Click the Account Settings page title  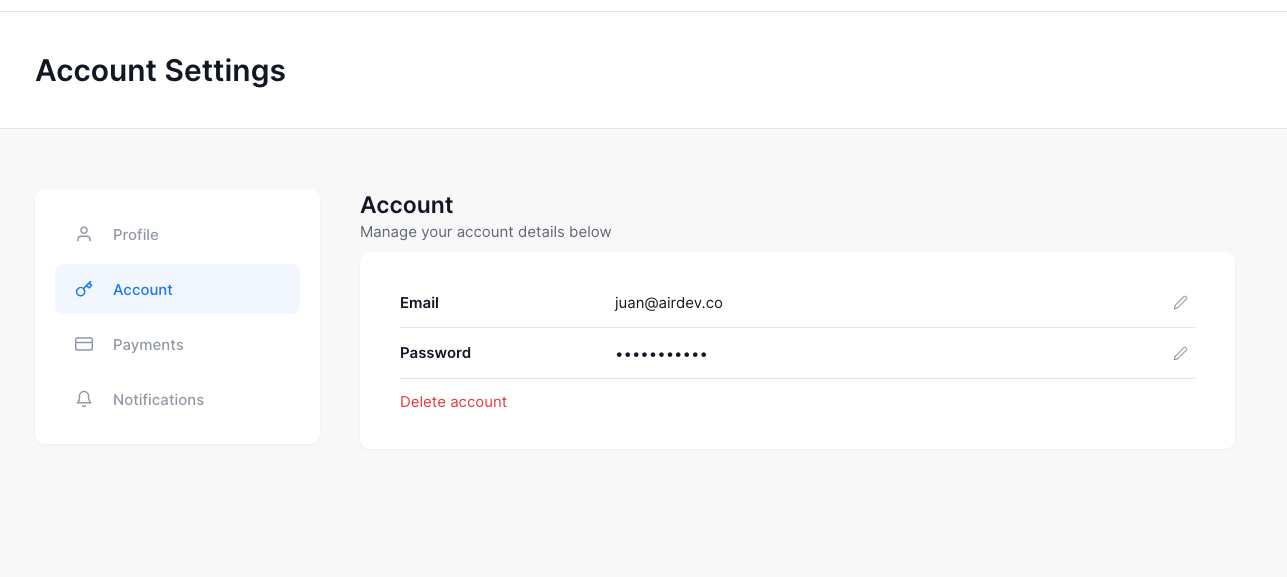pos(160,71)
